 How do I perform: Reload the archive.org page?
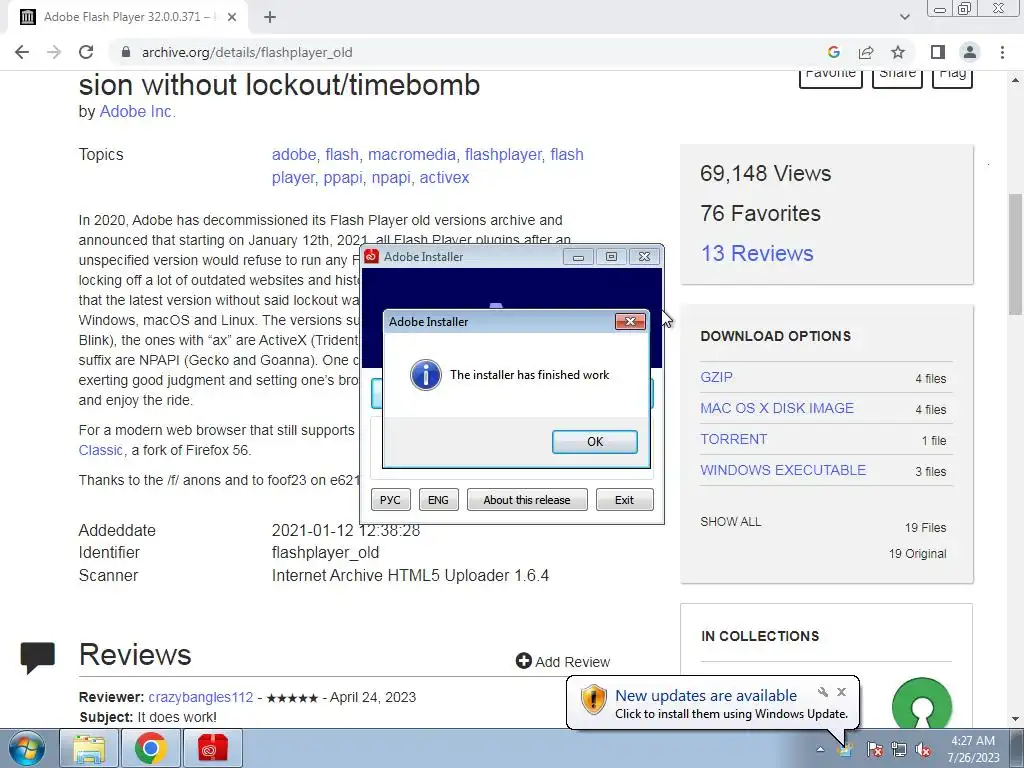coord(86,52)
